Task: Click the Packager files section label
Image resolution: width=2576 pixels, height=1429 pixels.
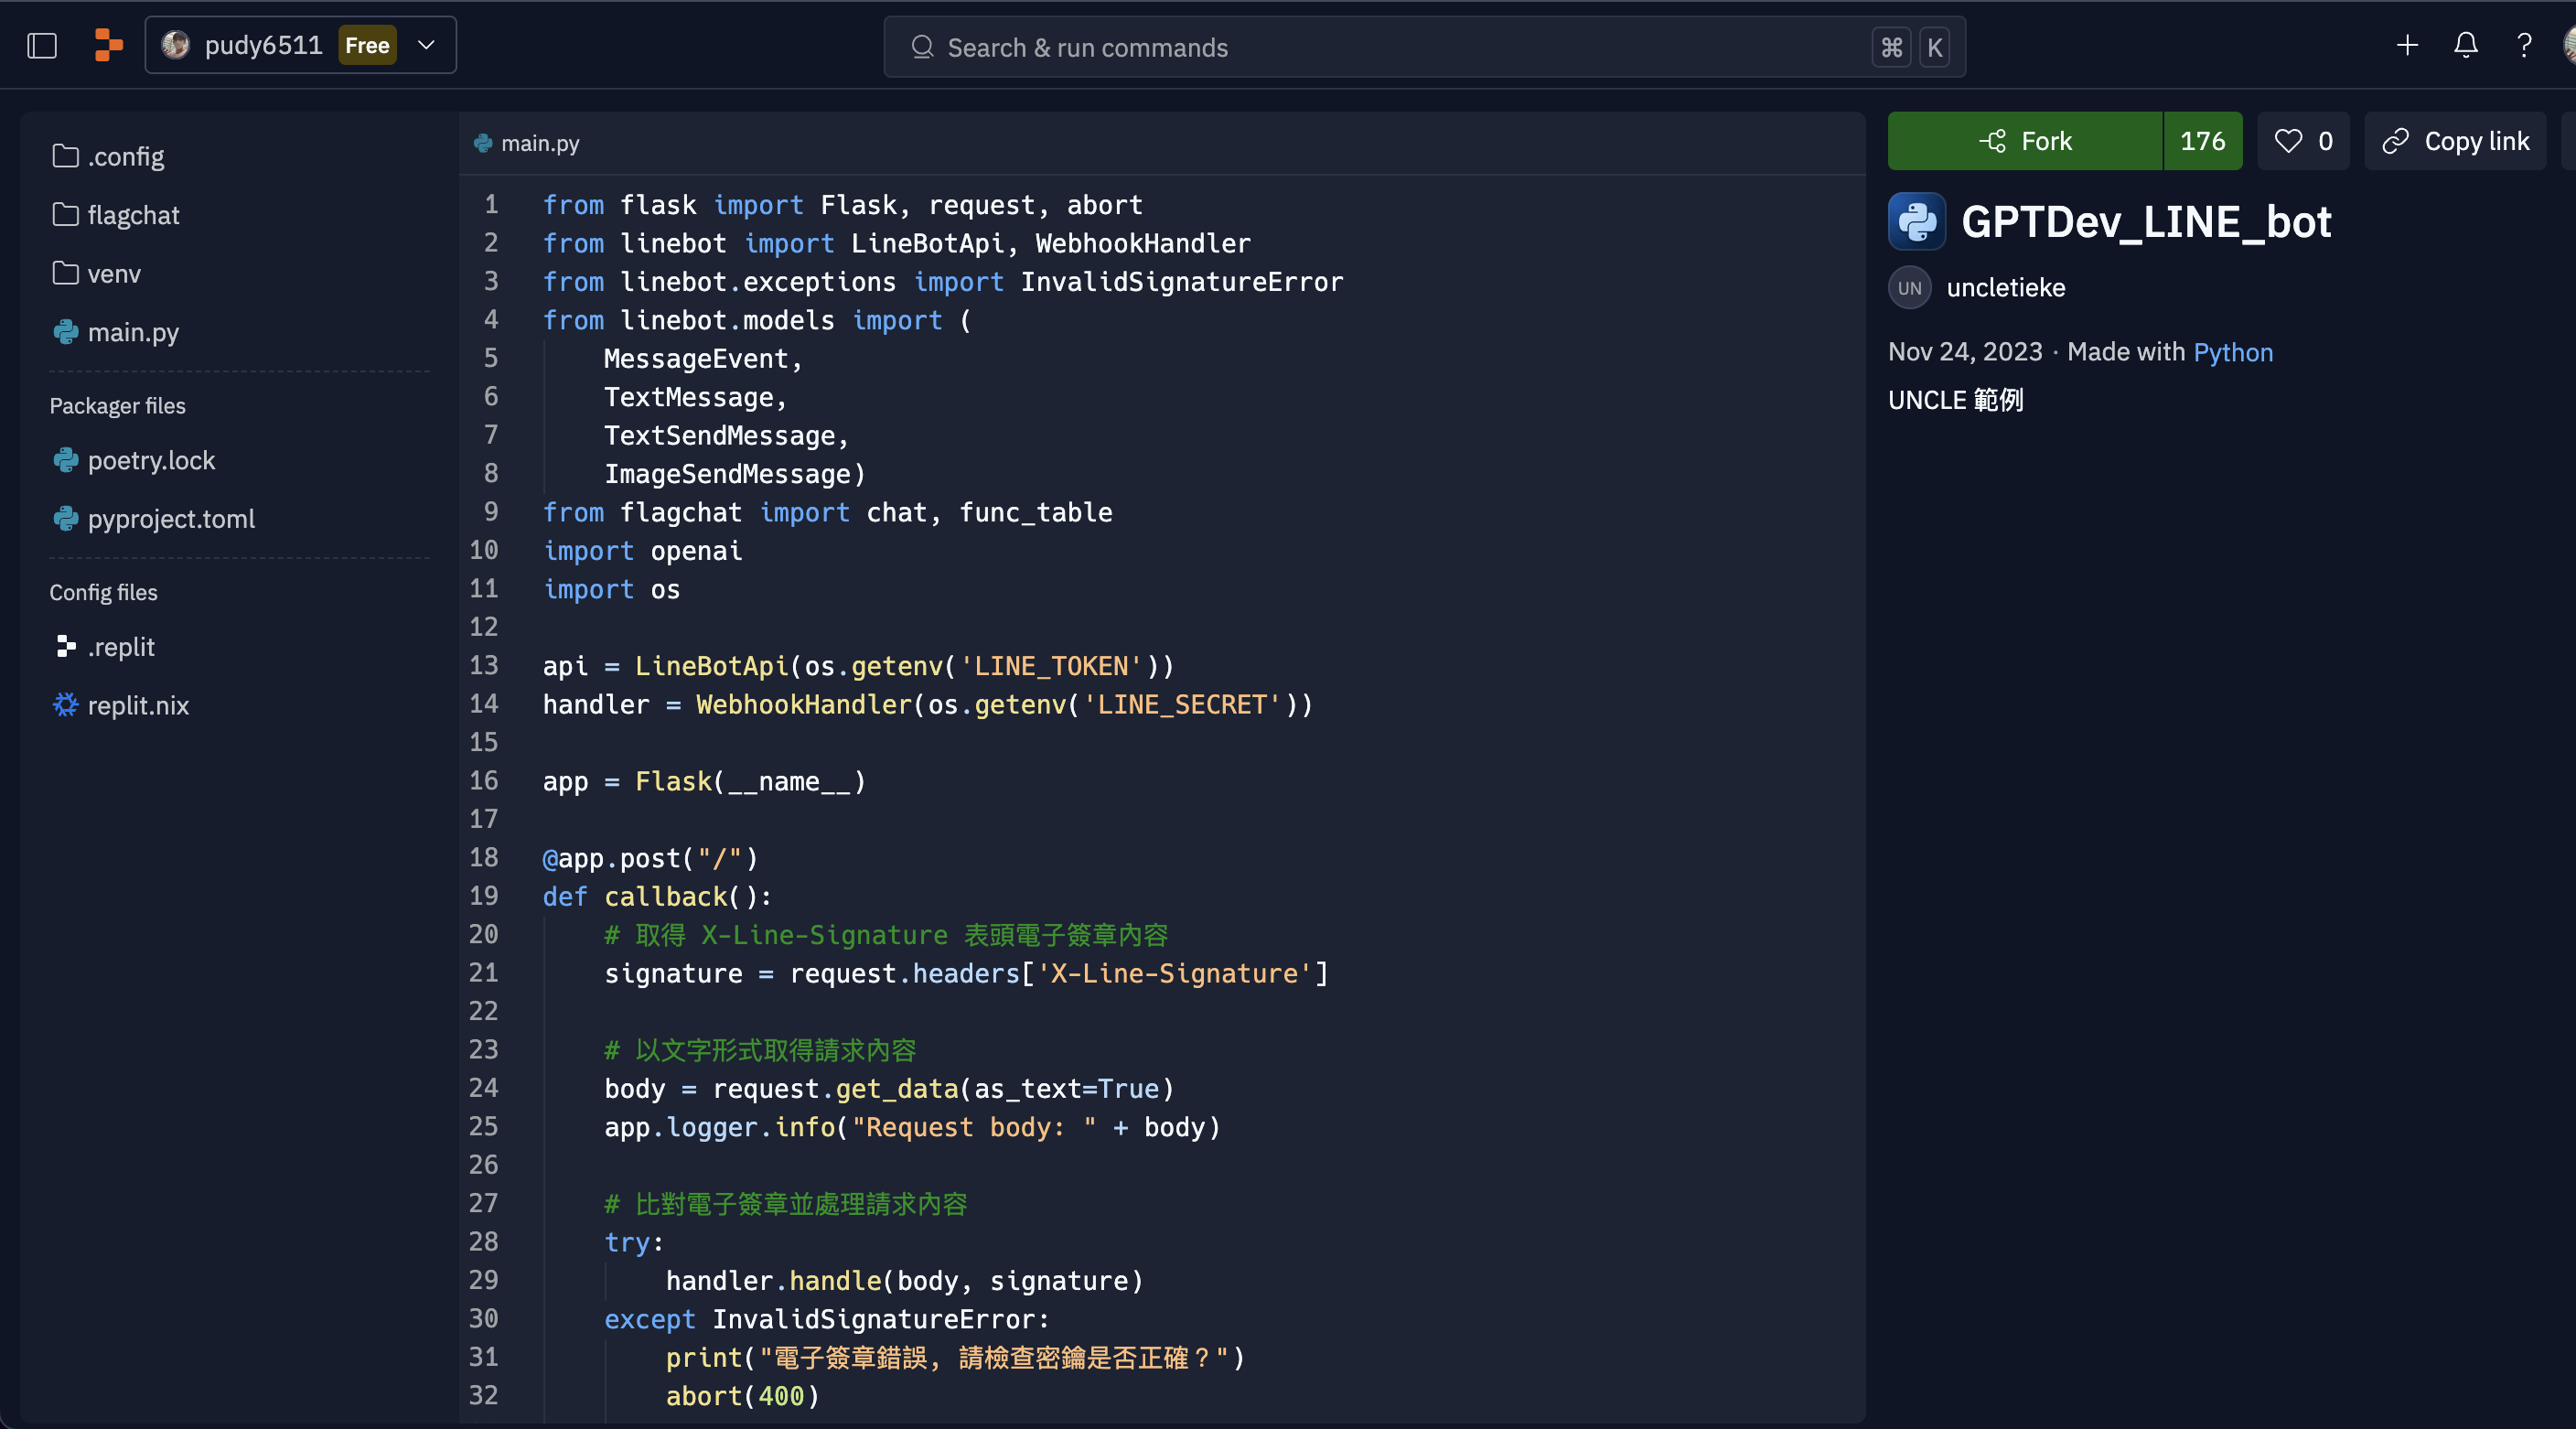Action: 117,406
